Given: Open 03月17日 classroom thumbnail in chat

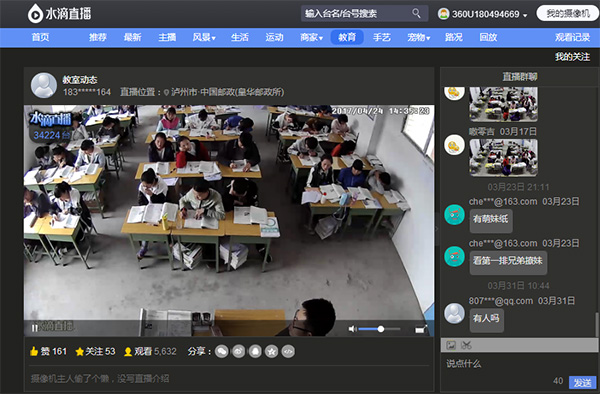Looking at the screenshot, I should tap(503, 157).
